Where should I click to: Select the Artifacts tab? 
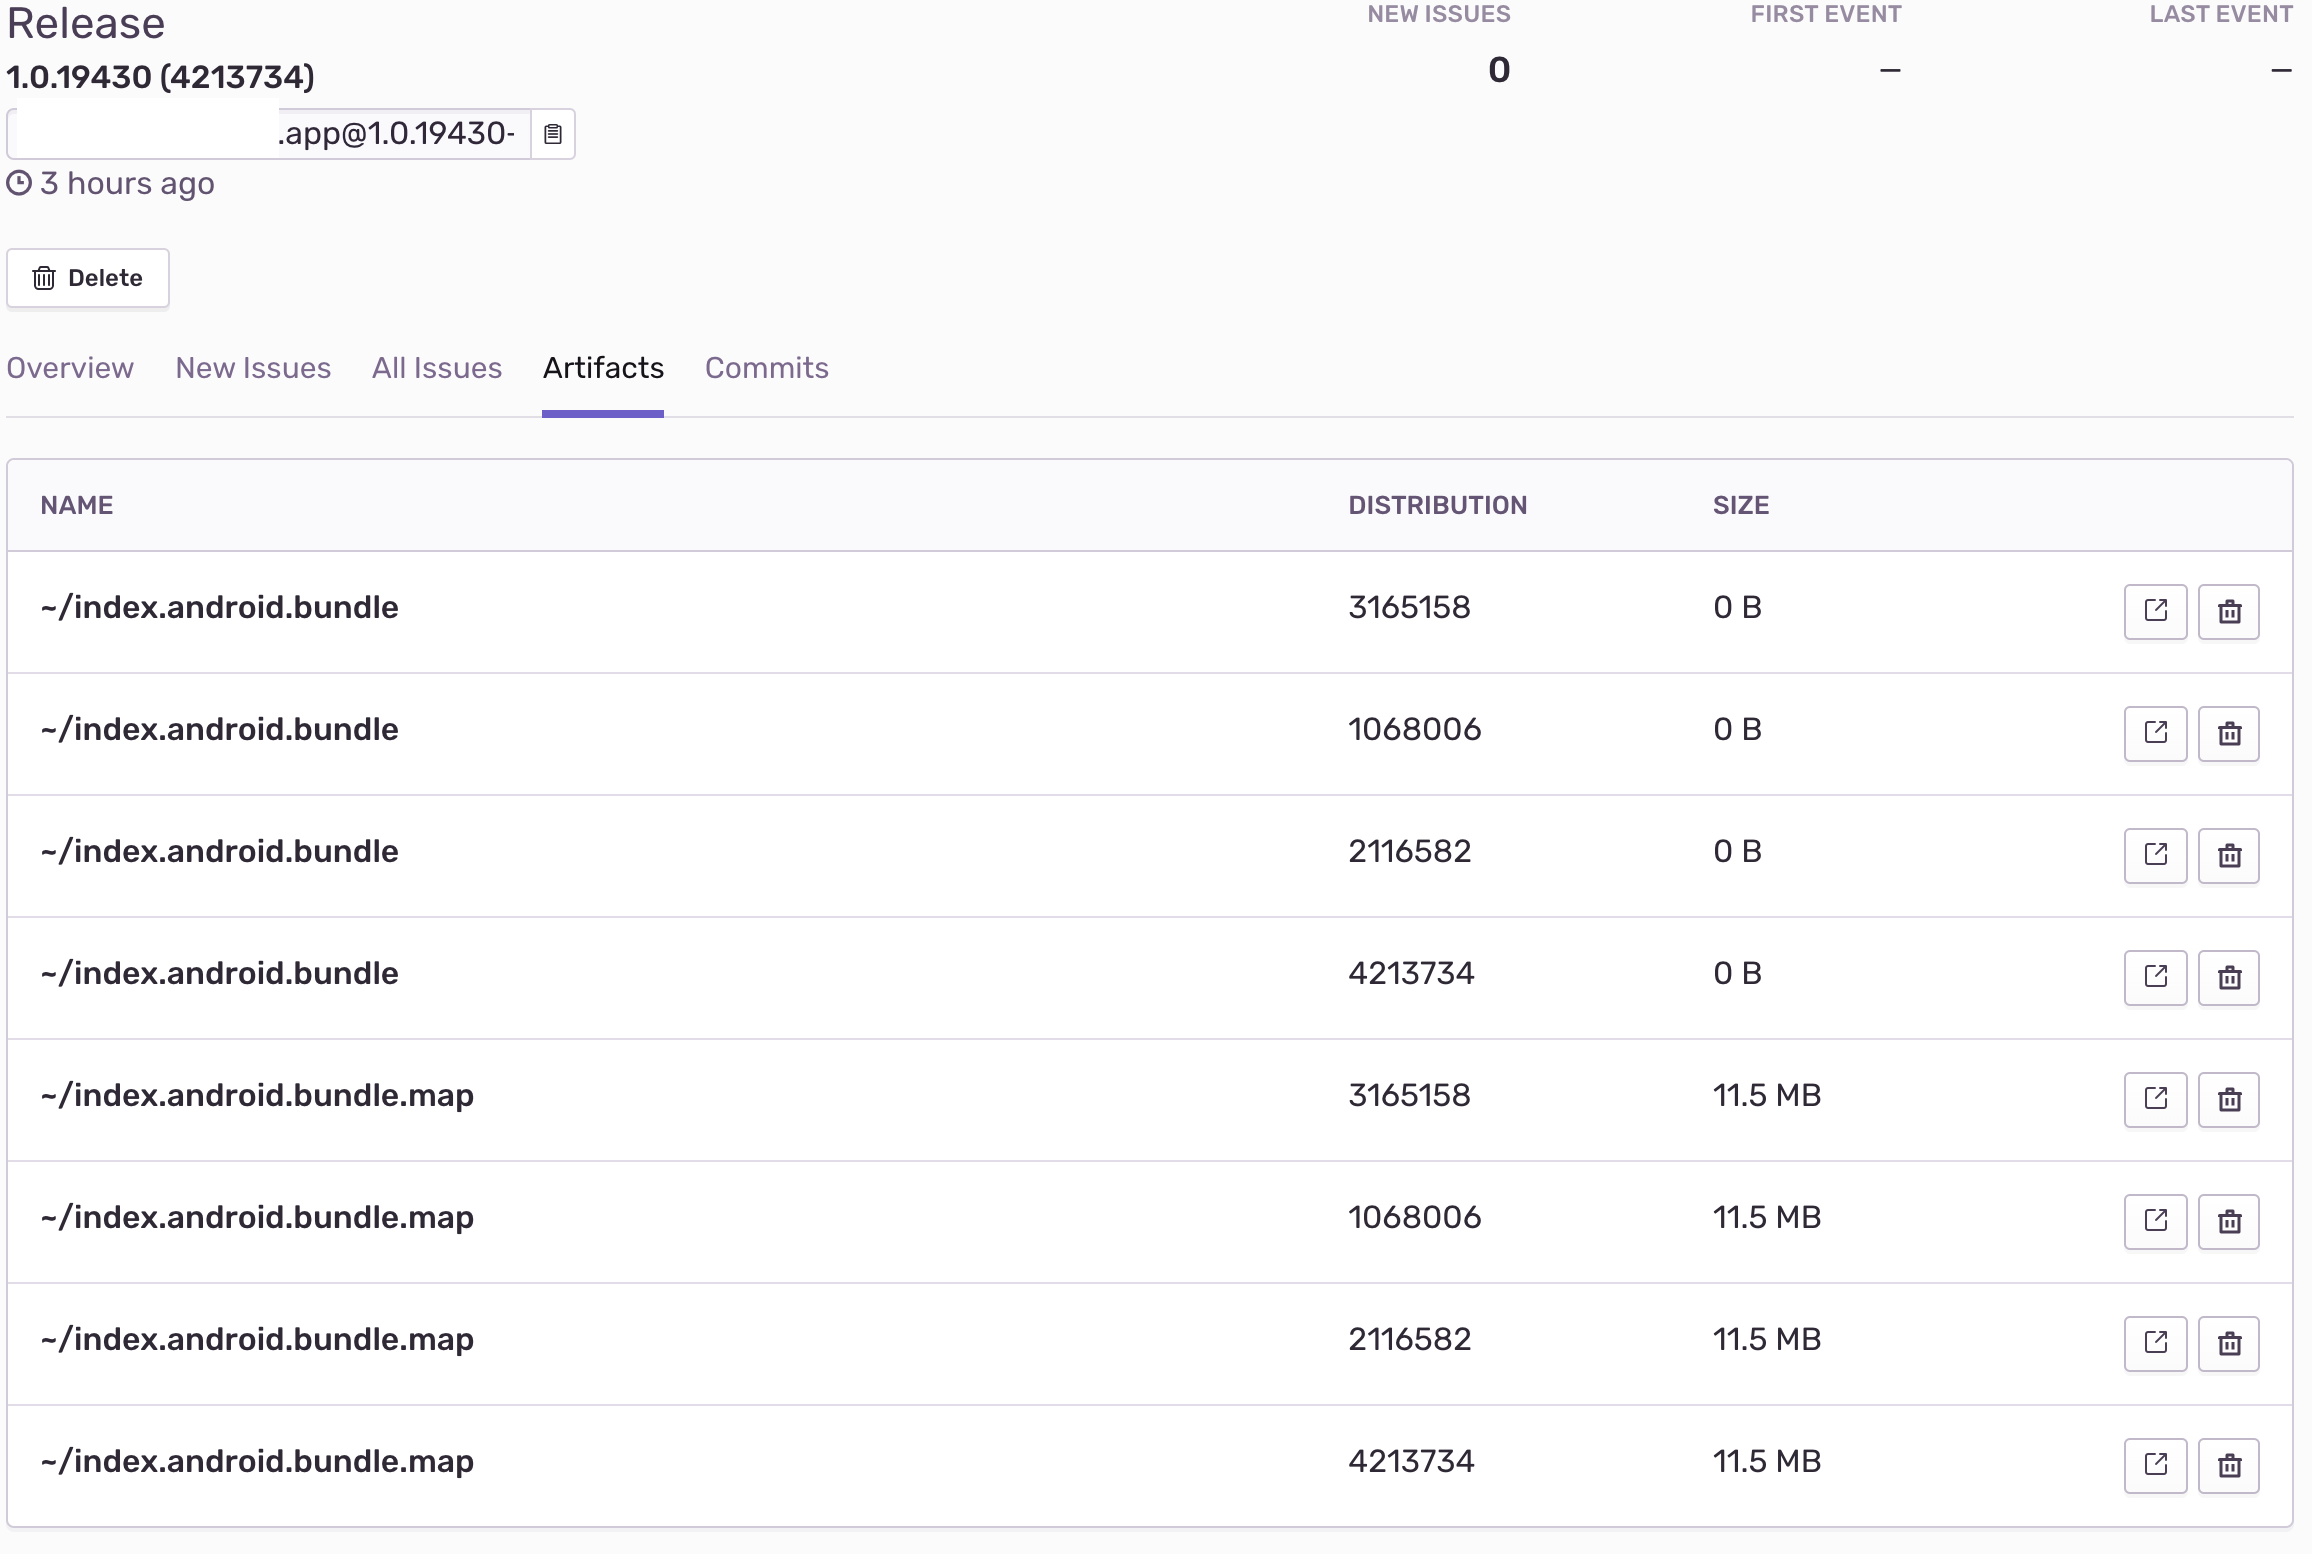tap(603, 368)
